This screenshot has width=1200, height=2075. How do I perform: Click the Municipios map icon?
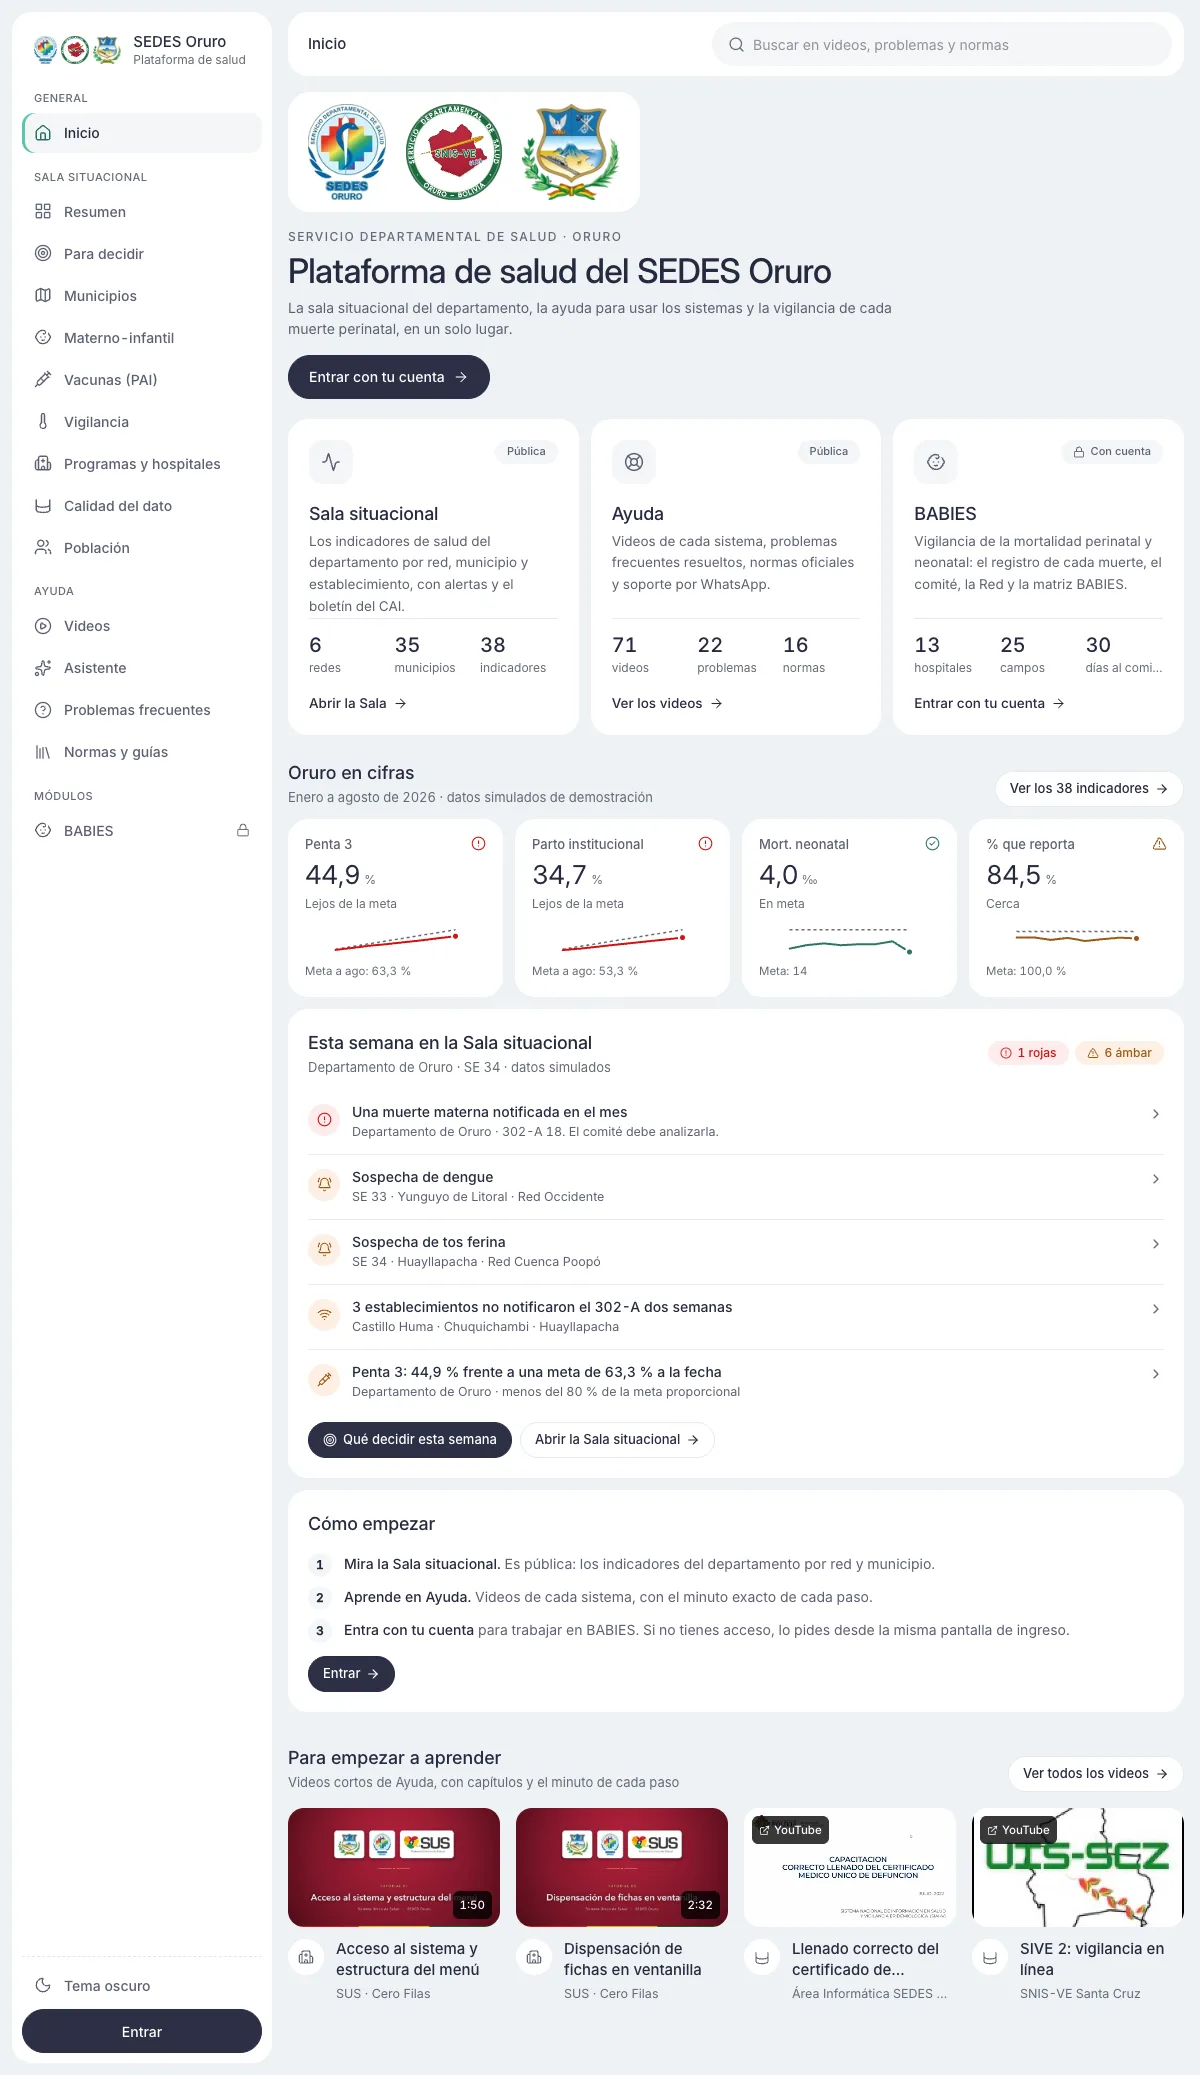coord(43,295)
